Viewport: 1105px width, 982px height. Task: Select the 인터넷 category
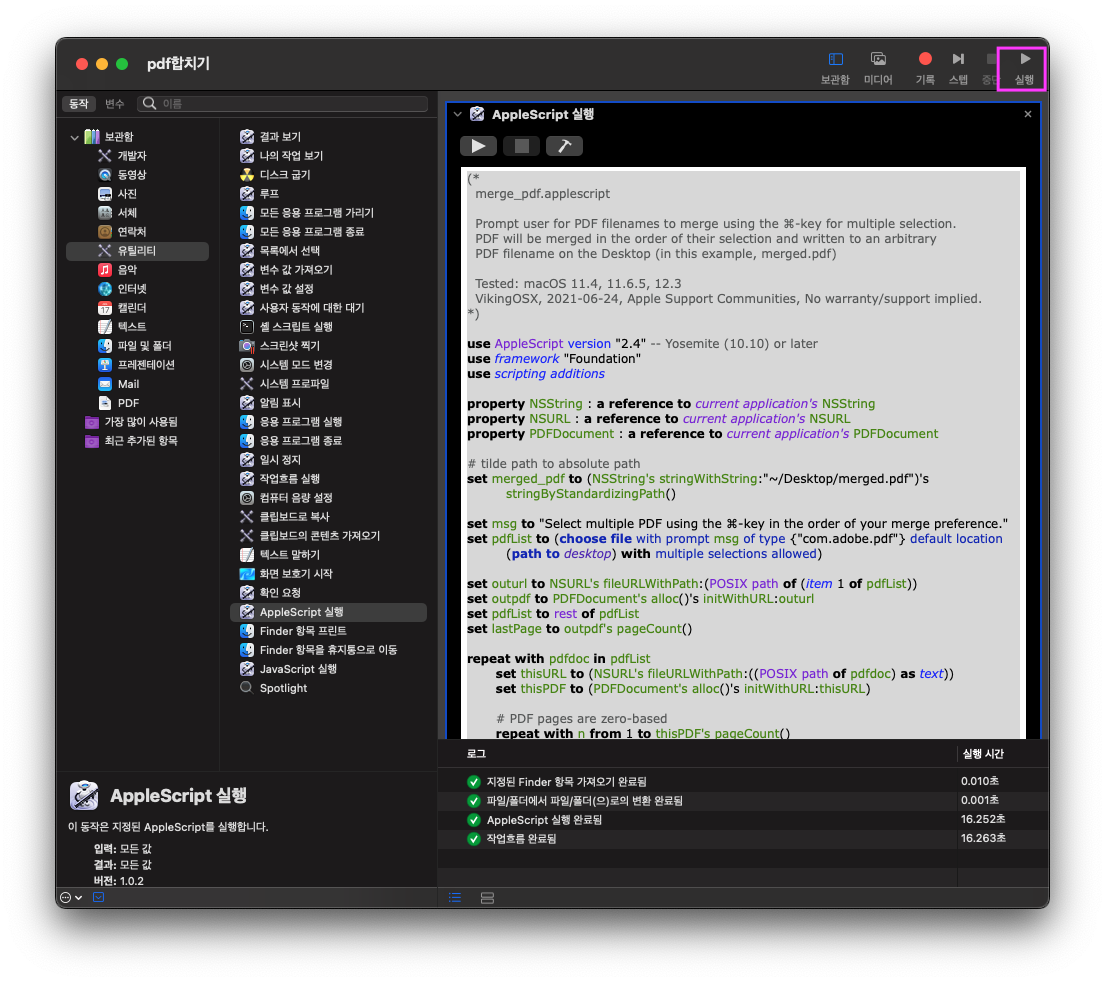132,289
